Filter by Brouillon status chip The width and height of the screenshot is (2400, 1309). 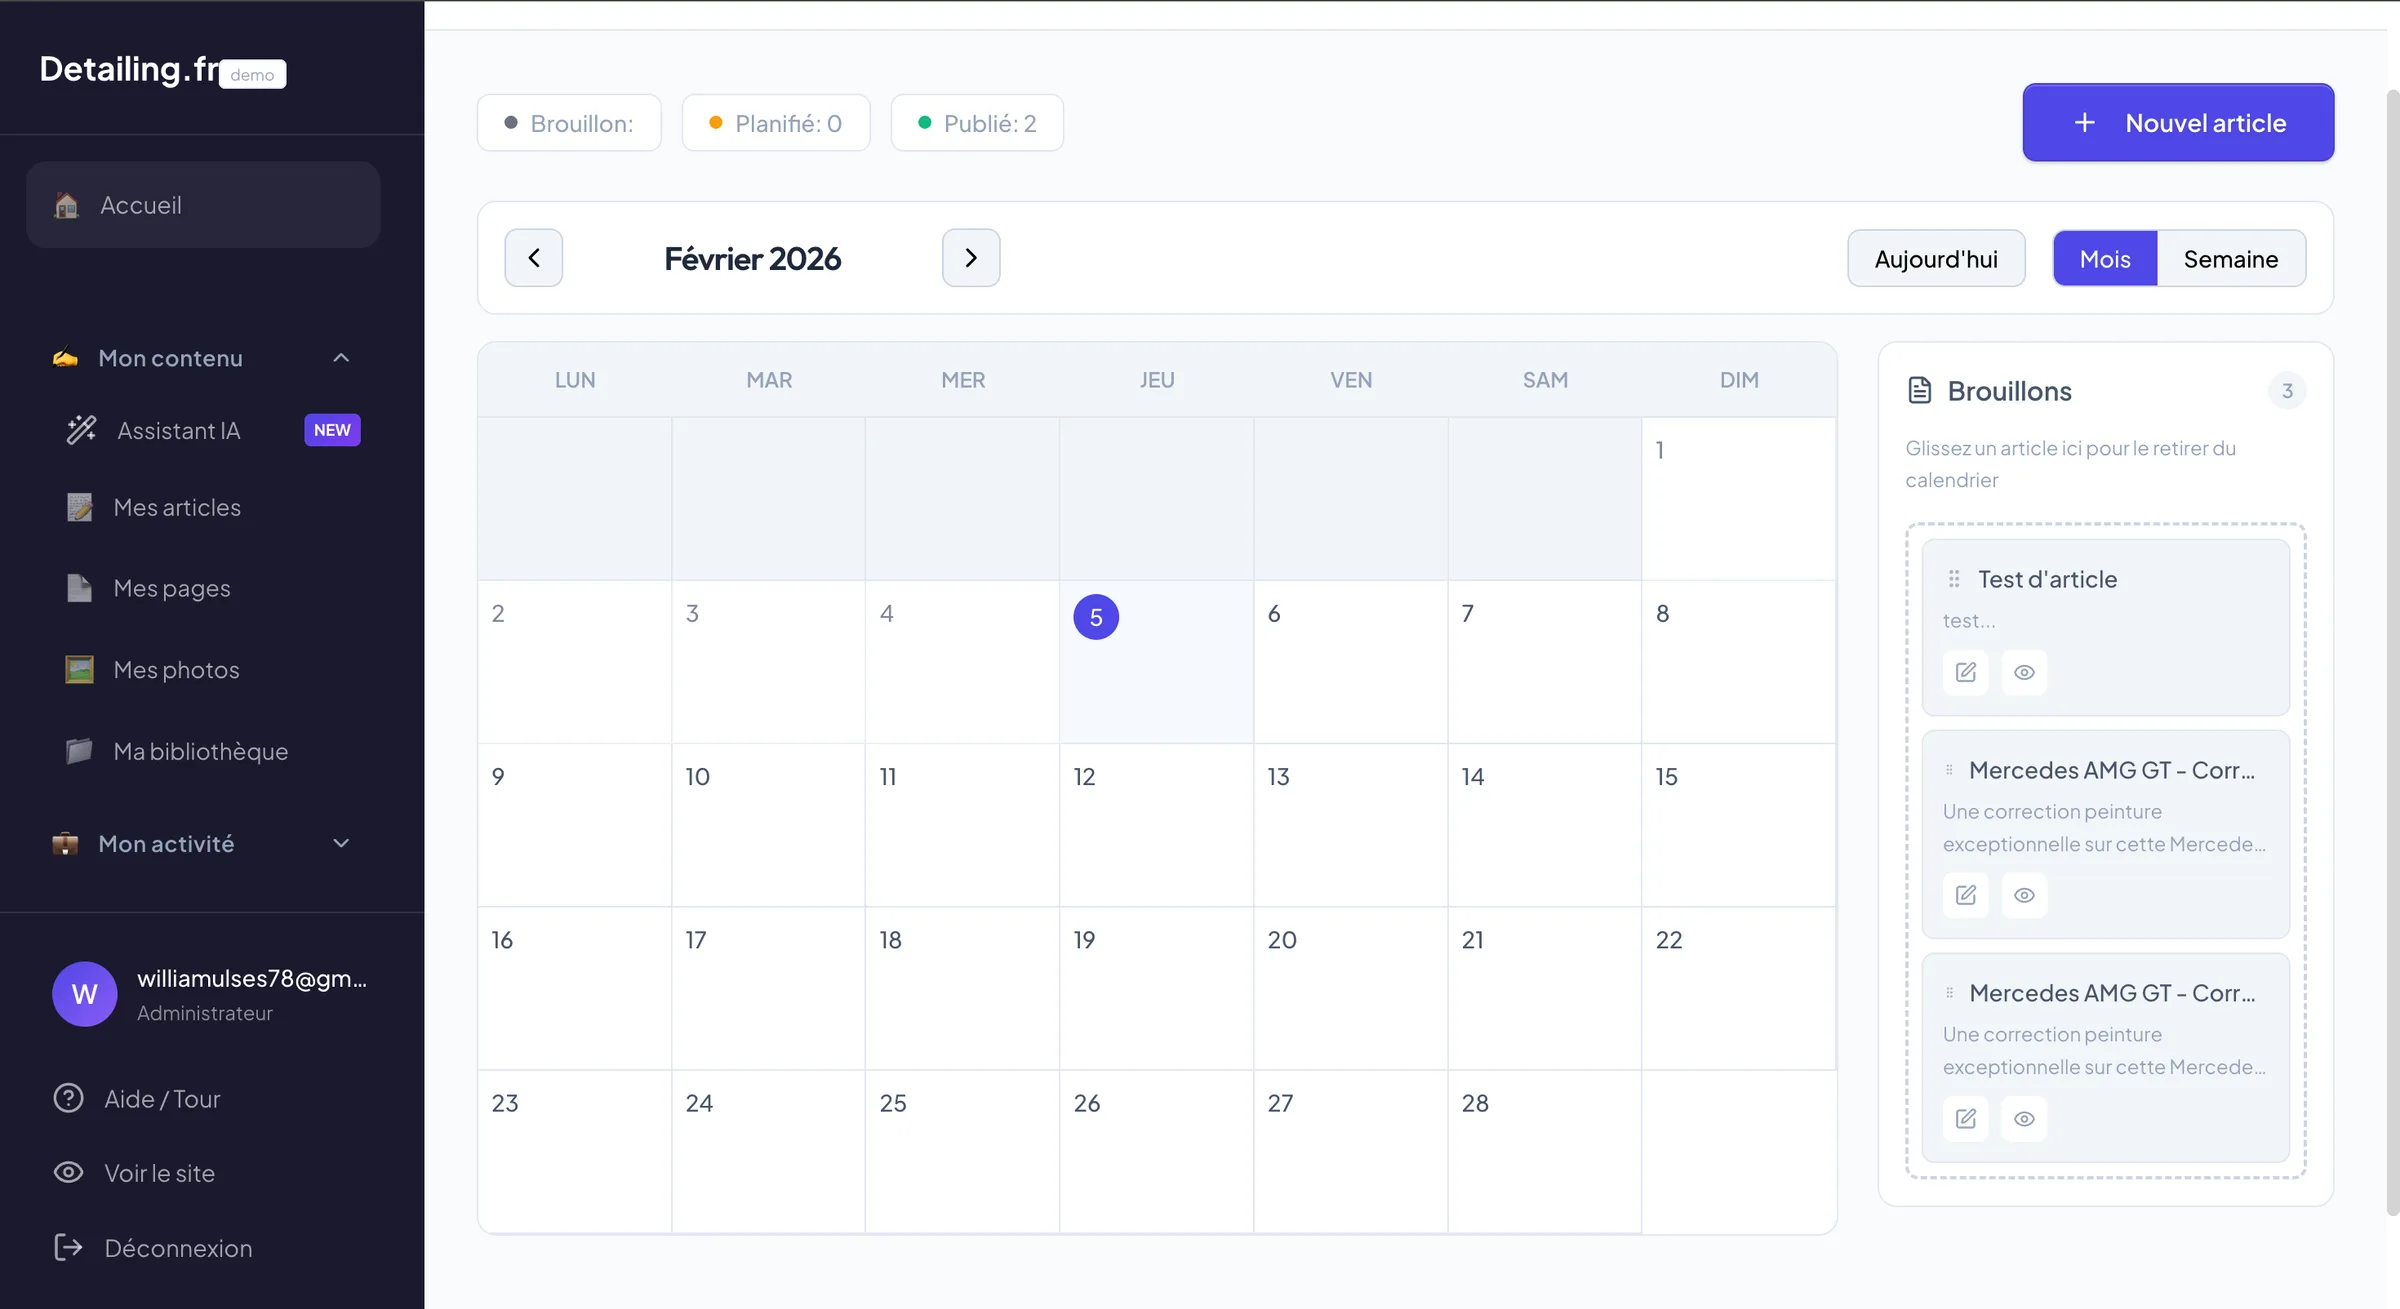(x=569, y=123)
